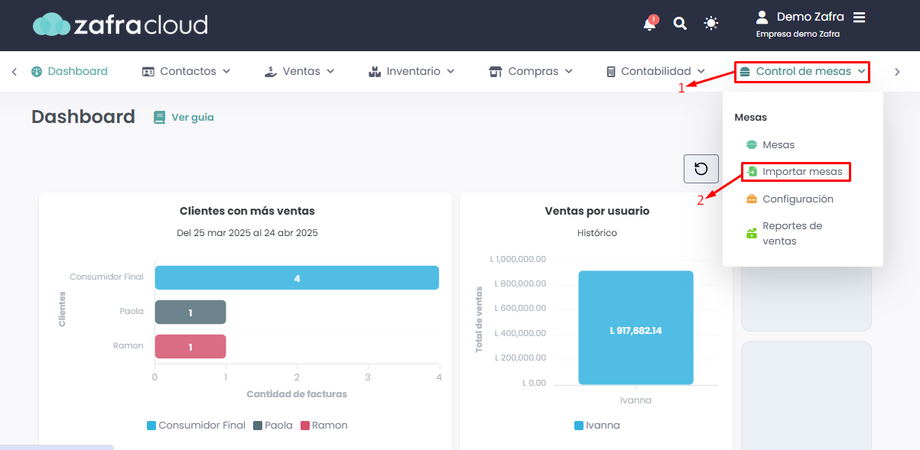Click the Cantidad de facturas axis label
The width and height of the screenshot is (920, 450).
[296, 394]
